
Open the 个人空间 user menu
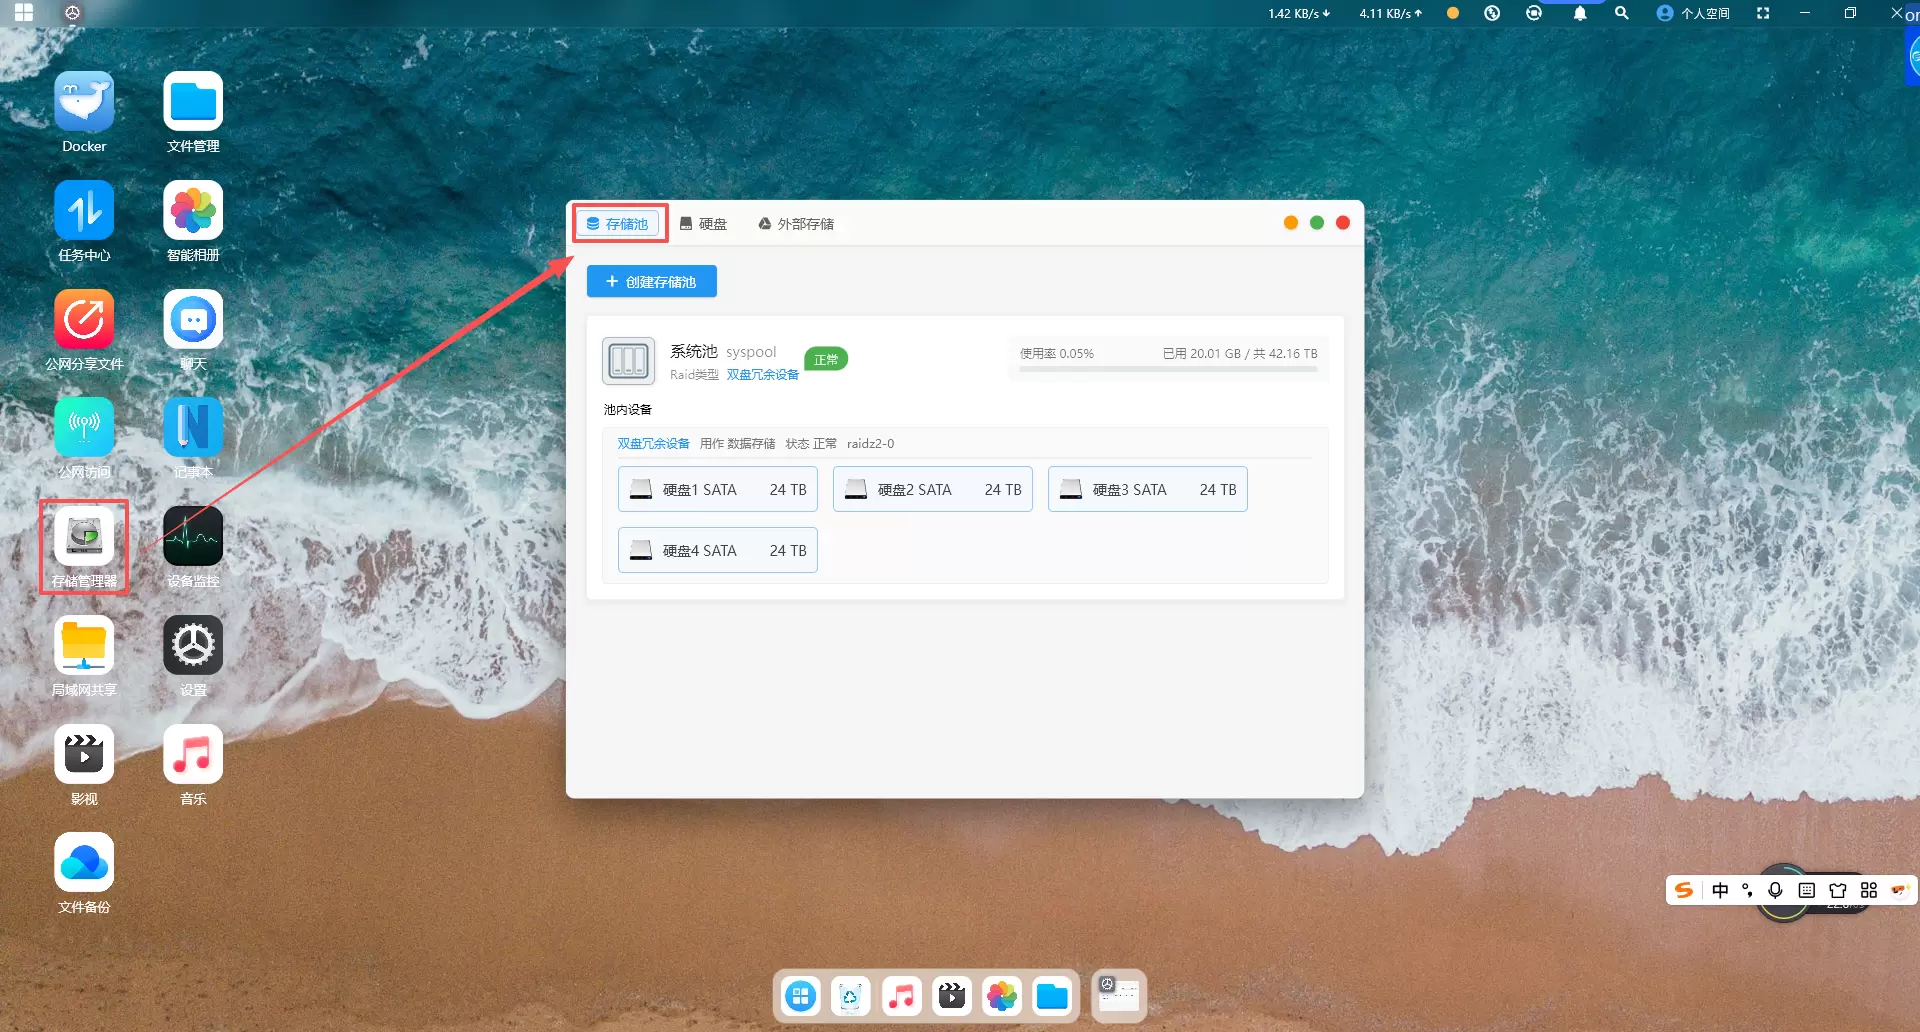pyautogui.click(x=1694, y=14)
